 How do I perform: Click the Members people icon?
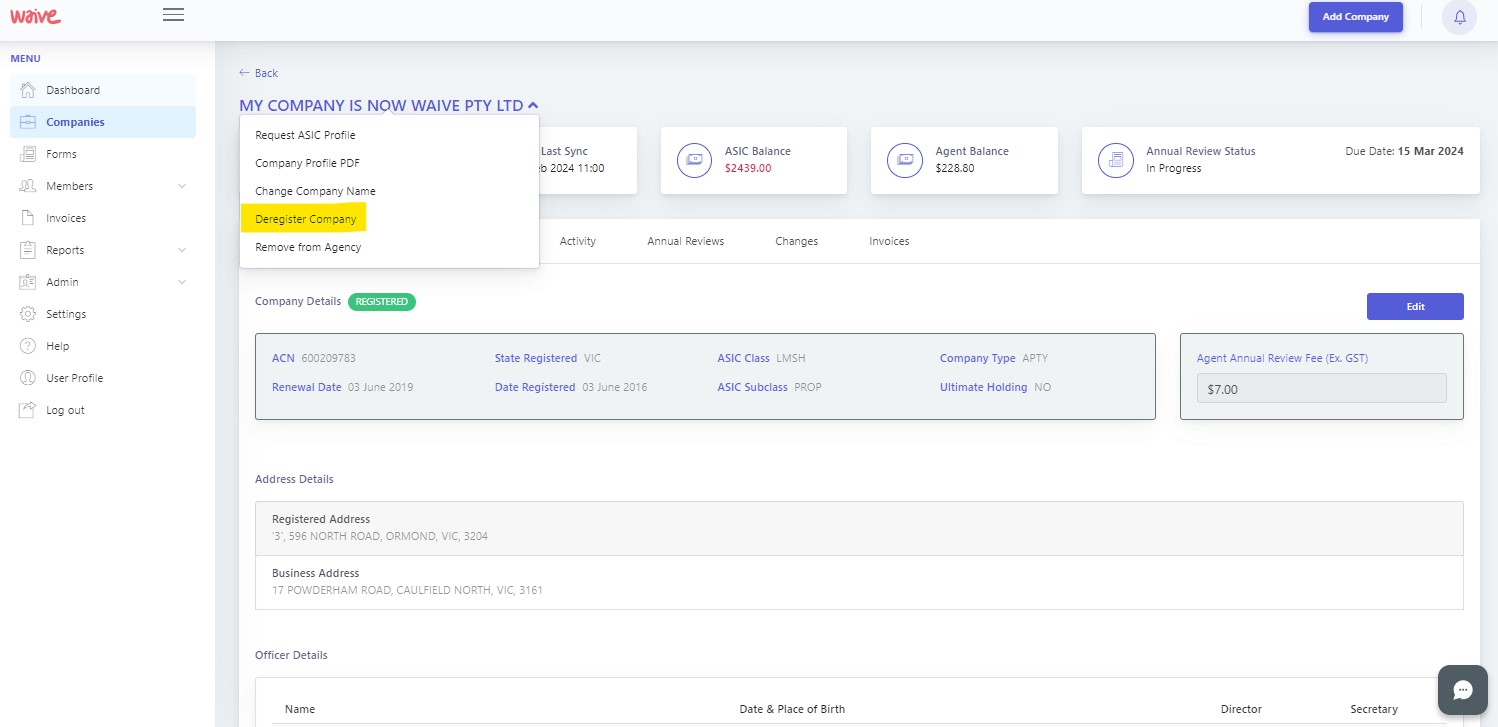coord(28,186)
